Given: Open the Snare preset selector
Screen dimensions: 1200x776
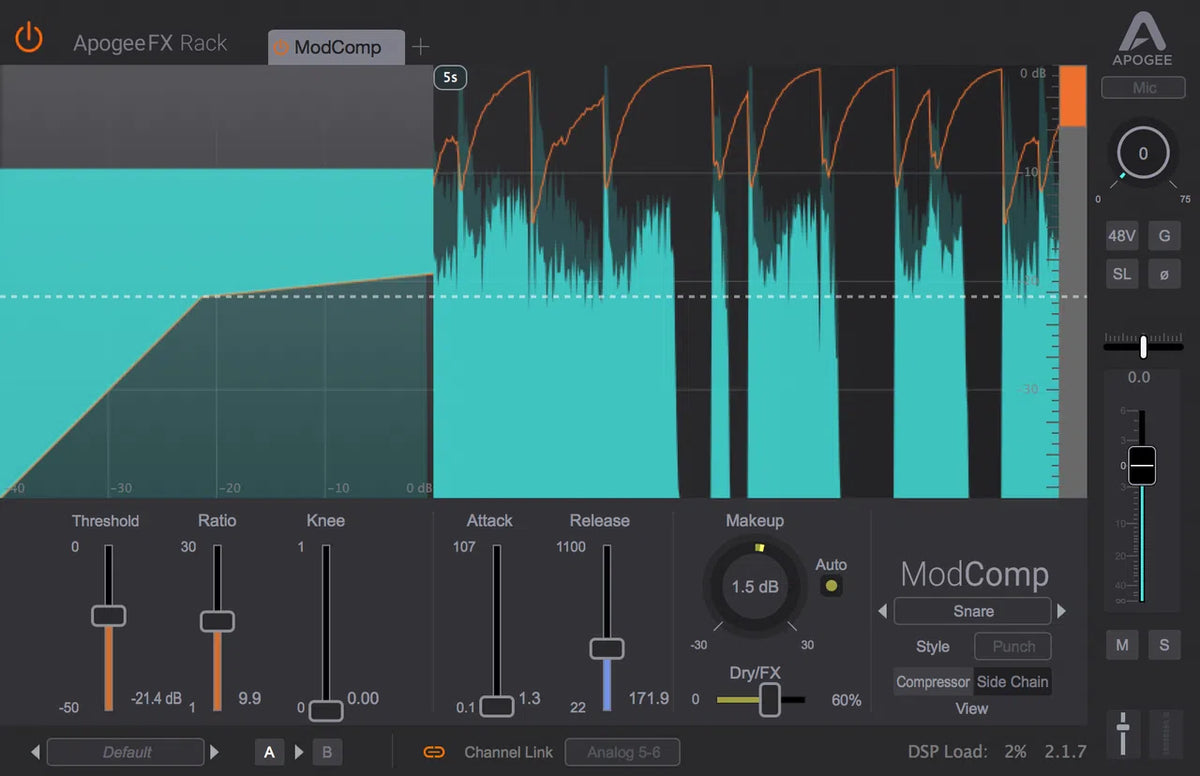Looking at the screenshot, I should tap(971, 611).
